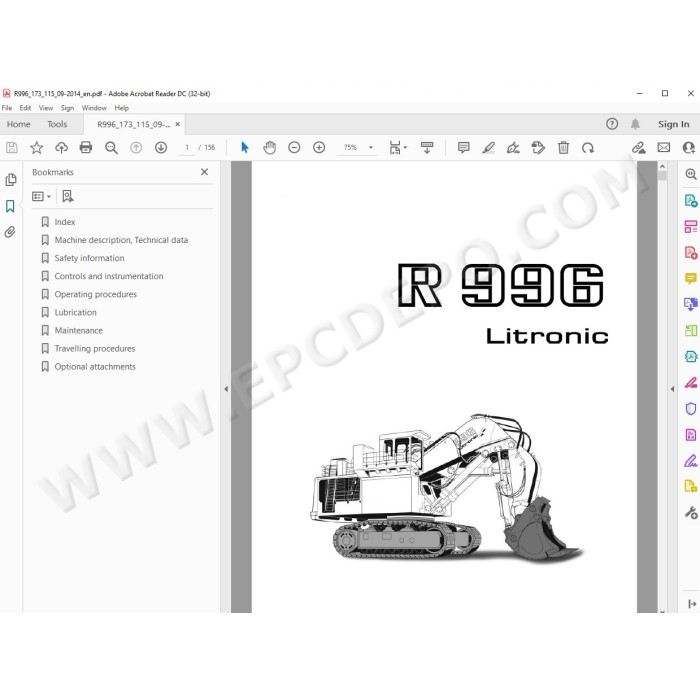Click the stamp tool icon
The height and width of the screenshot is (700, 700).
(x=538, y=147)
